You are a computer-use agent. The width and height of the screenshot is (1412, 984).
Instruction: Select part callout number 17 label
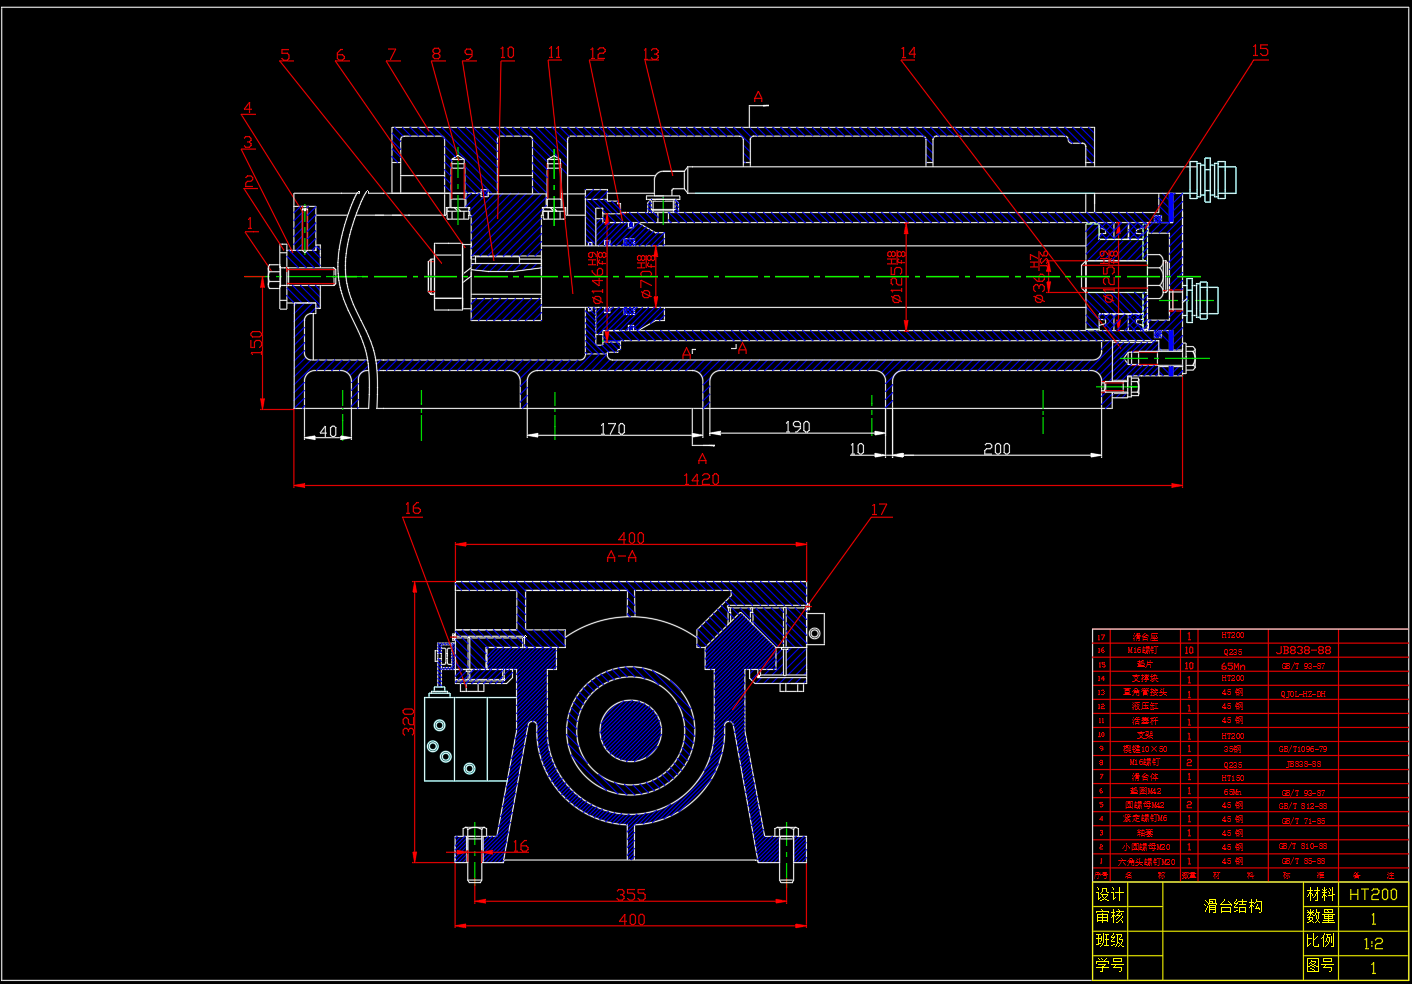[x=879, y=510]
